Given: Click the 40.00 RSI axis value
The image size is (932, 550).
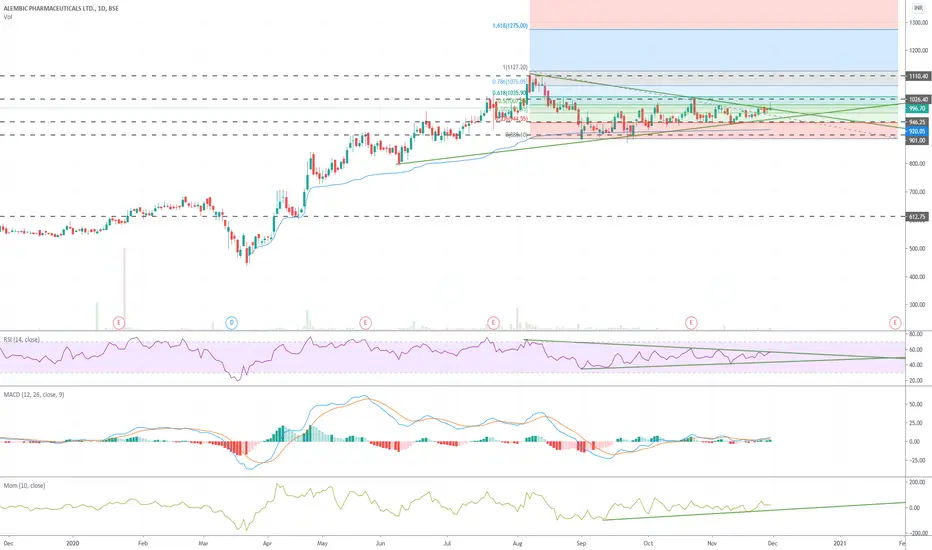Looking at the screenshot, I should (917, 365).
